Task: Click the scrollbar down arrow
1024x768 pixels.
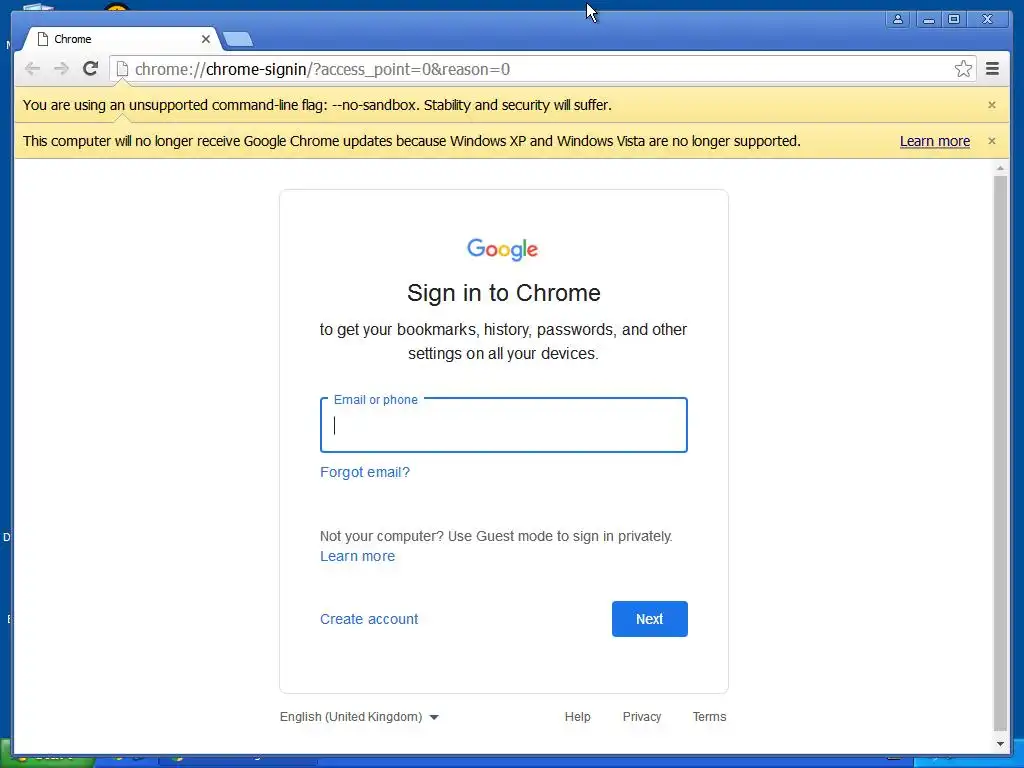Action: (1000, 744)
